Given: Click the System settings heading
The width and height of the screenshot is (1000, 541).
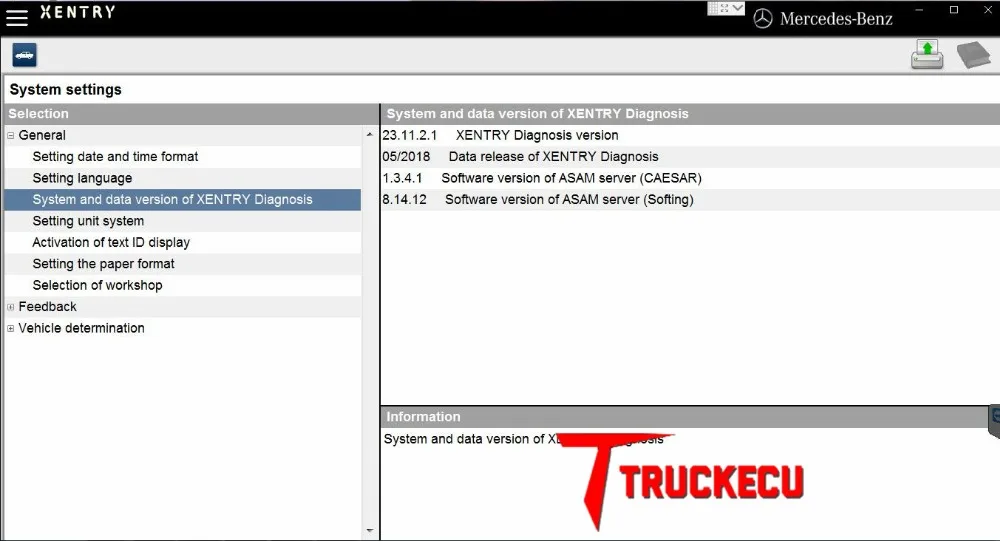Looking at the screenshot, I should (x=66, y=89).
